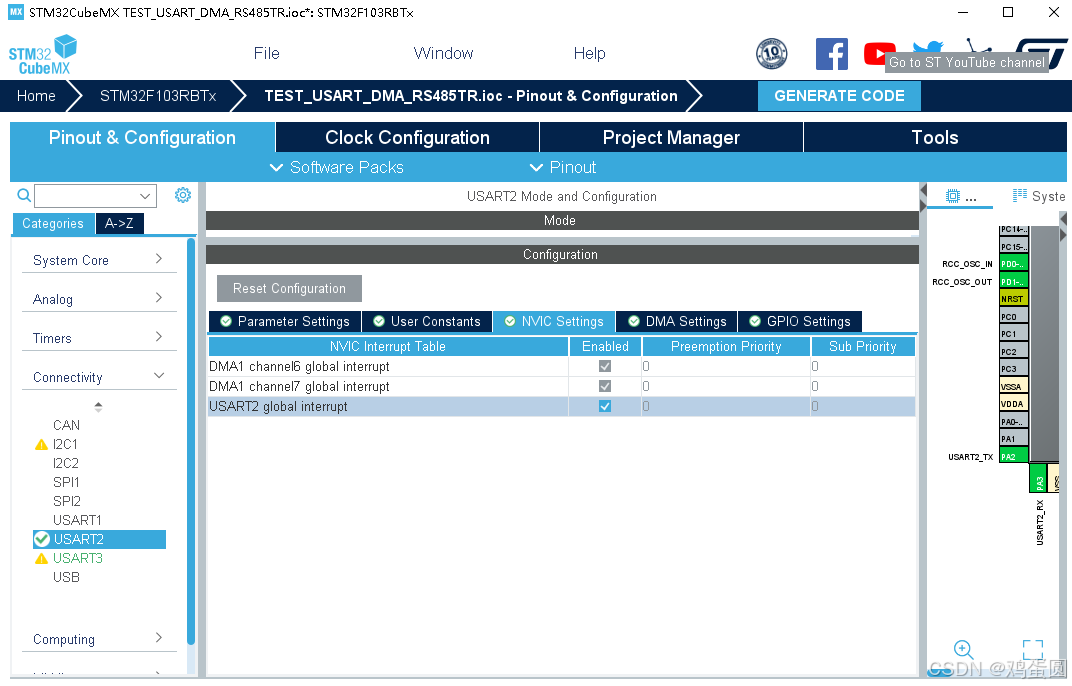Image resolution: width=1072 pixels, height=686 pixels.
Task: Click the search magnifier icon in categories panel
Action: (x=24, y=196)
